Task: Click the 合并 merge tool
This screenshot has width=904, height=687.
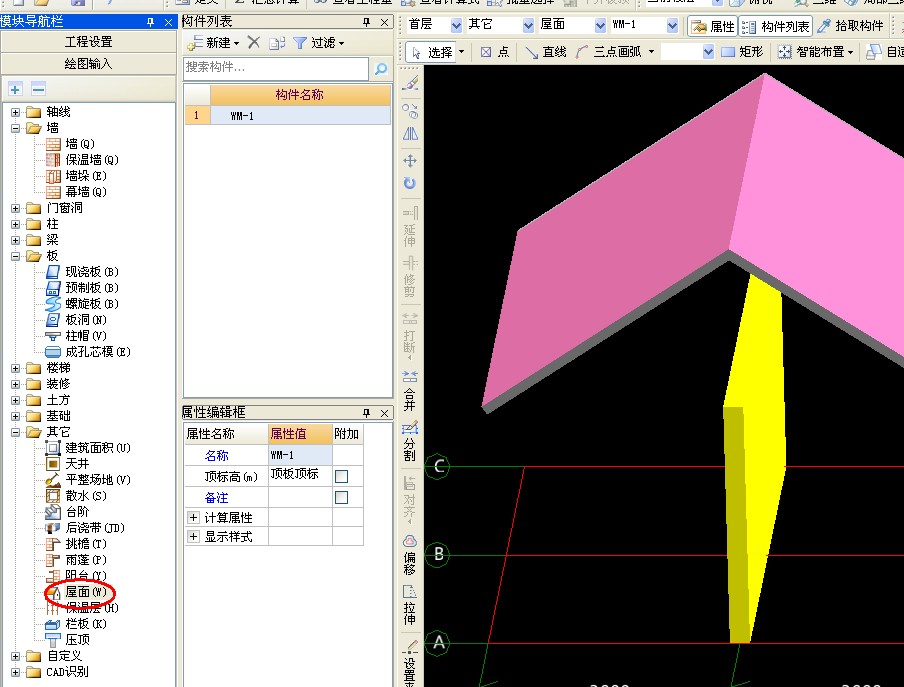Action: click(x=410, y=390)
